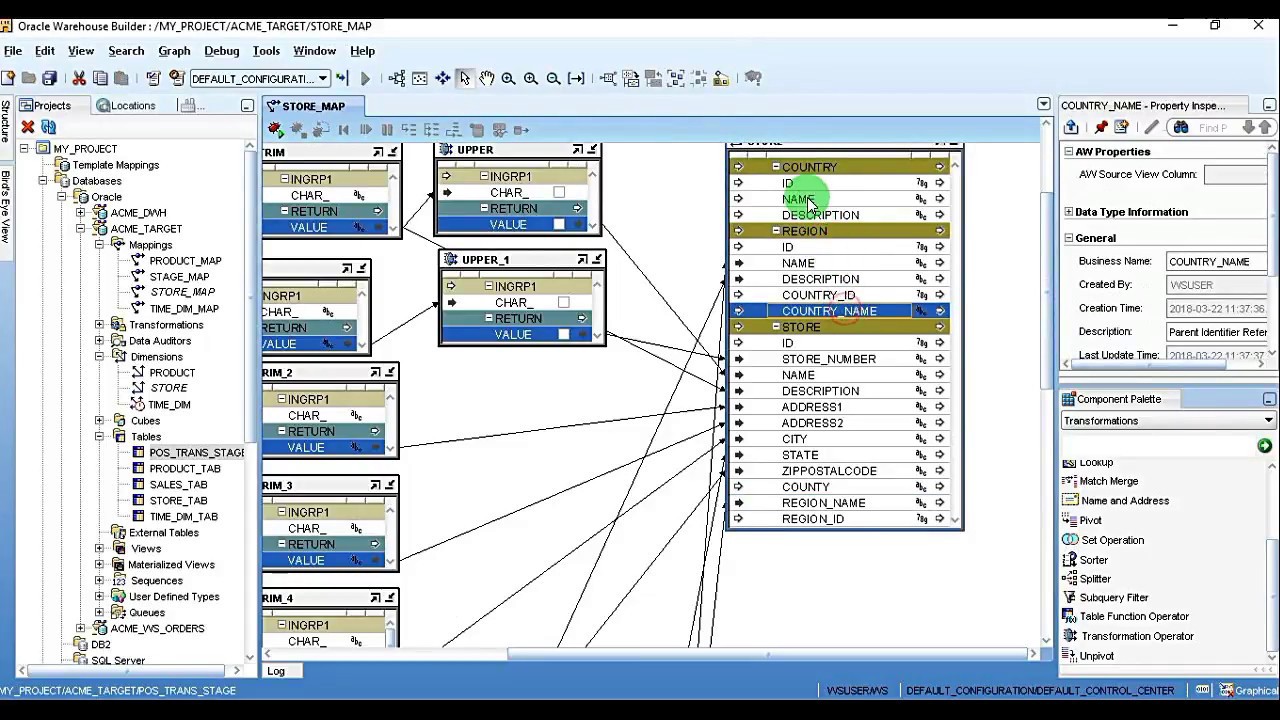Maximize the UPPER_1 operator box
The image size is (1280, 720).
(x=582, y=260)
